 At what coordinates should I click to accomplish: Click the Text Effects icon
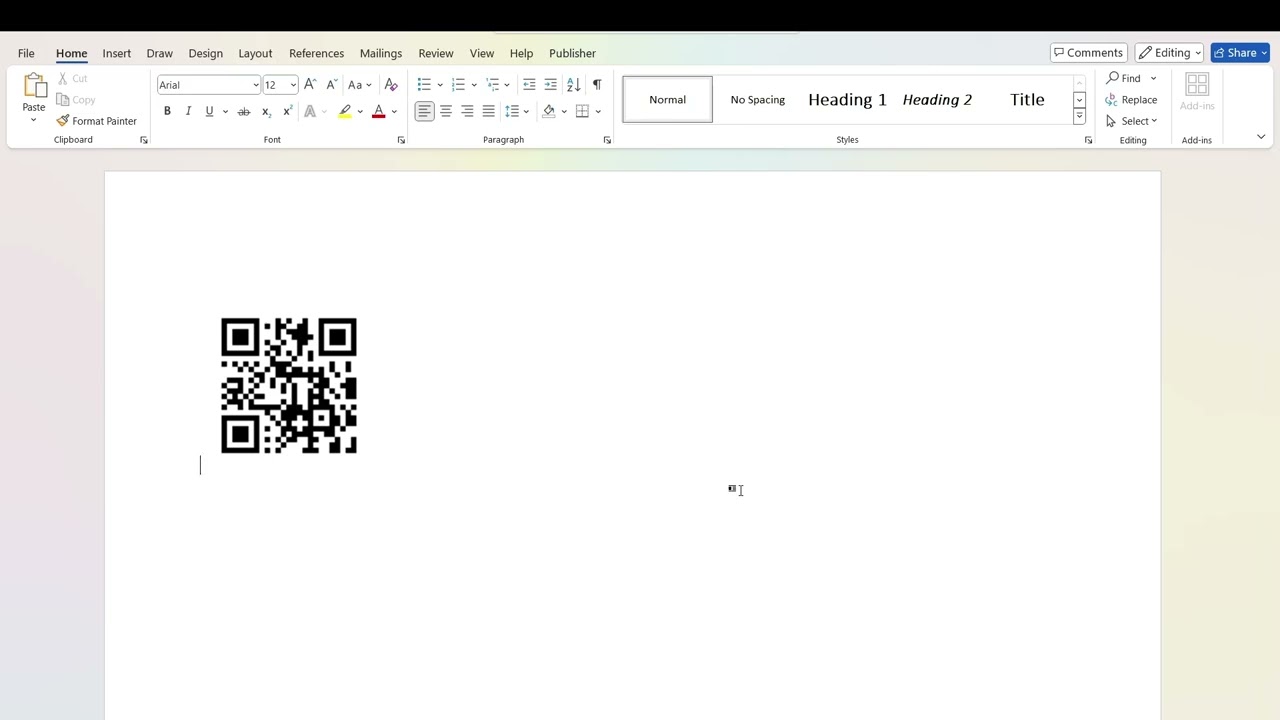310,111
